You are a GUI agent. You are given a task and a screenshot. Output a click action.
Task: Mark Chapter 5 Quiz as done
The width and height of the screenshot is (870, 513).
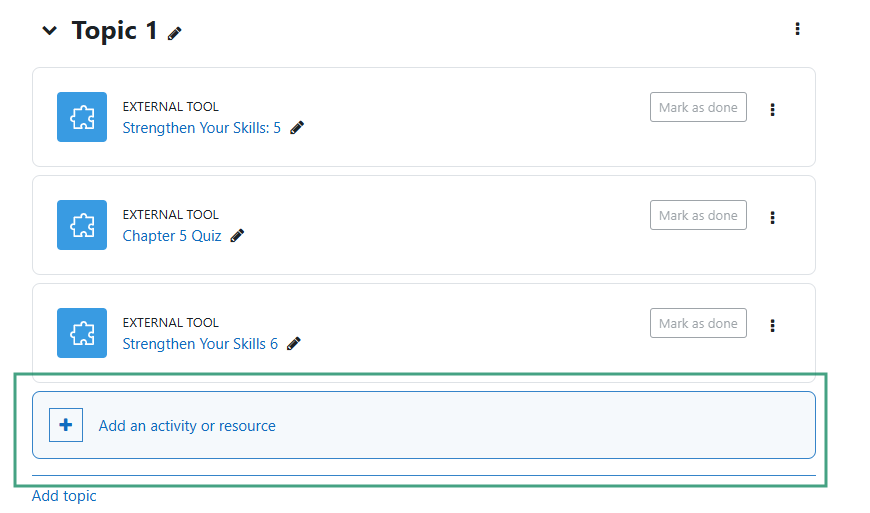pos(698,215)
